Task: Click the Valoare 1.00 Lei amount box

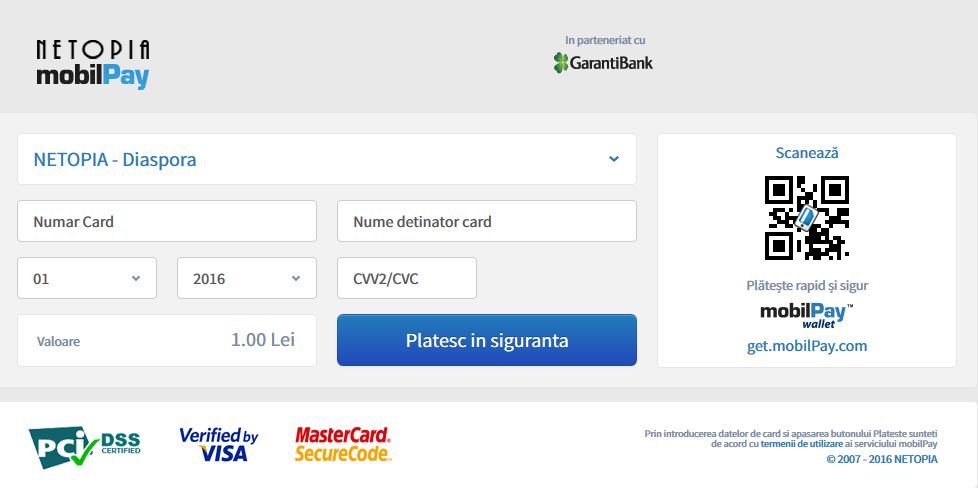Action: tap(167, 340)
